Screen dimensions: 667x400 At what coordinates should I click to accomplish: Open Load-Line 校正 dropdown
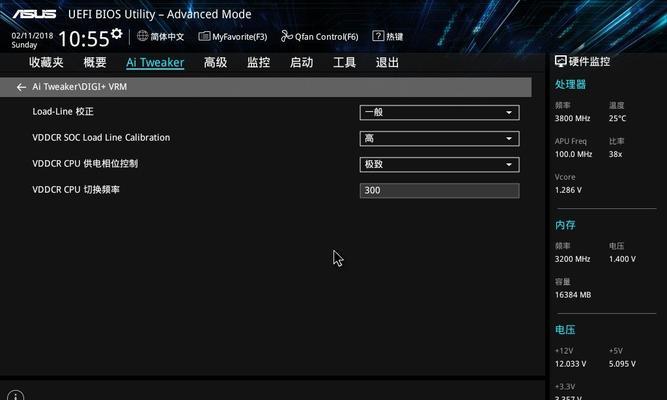(439, 113)
